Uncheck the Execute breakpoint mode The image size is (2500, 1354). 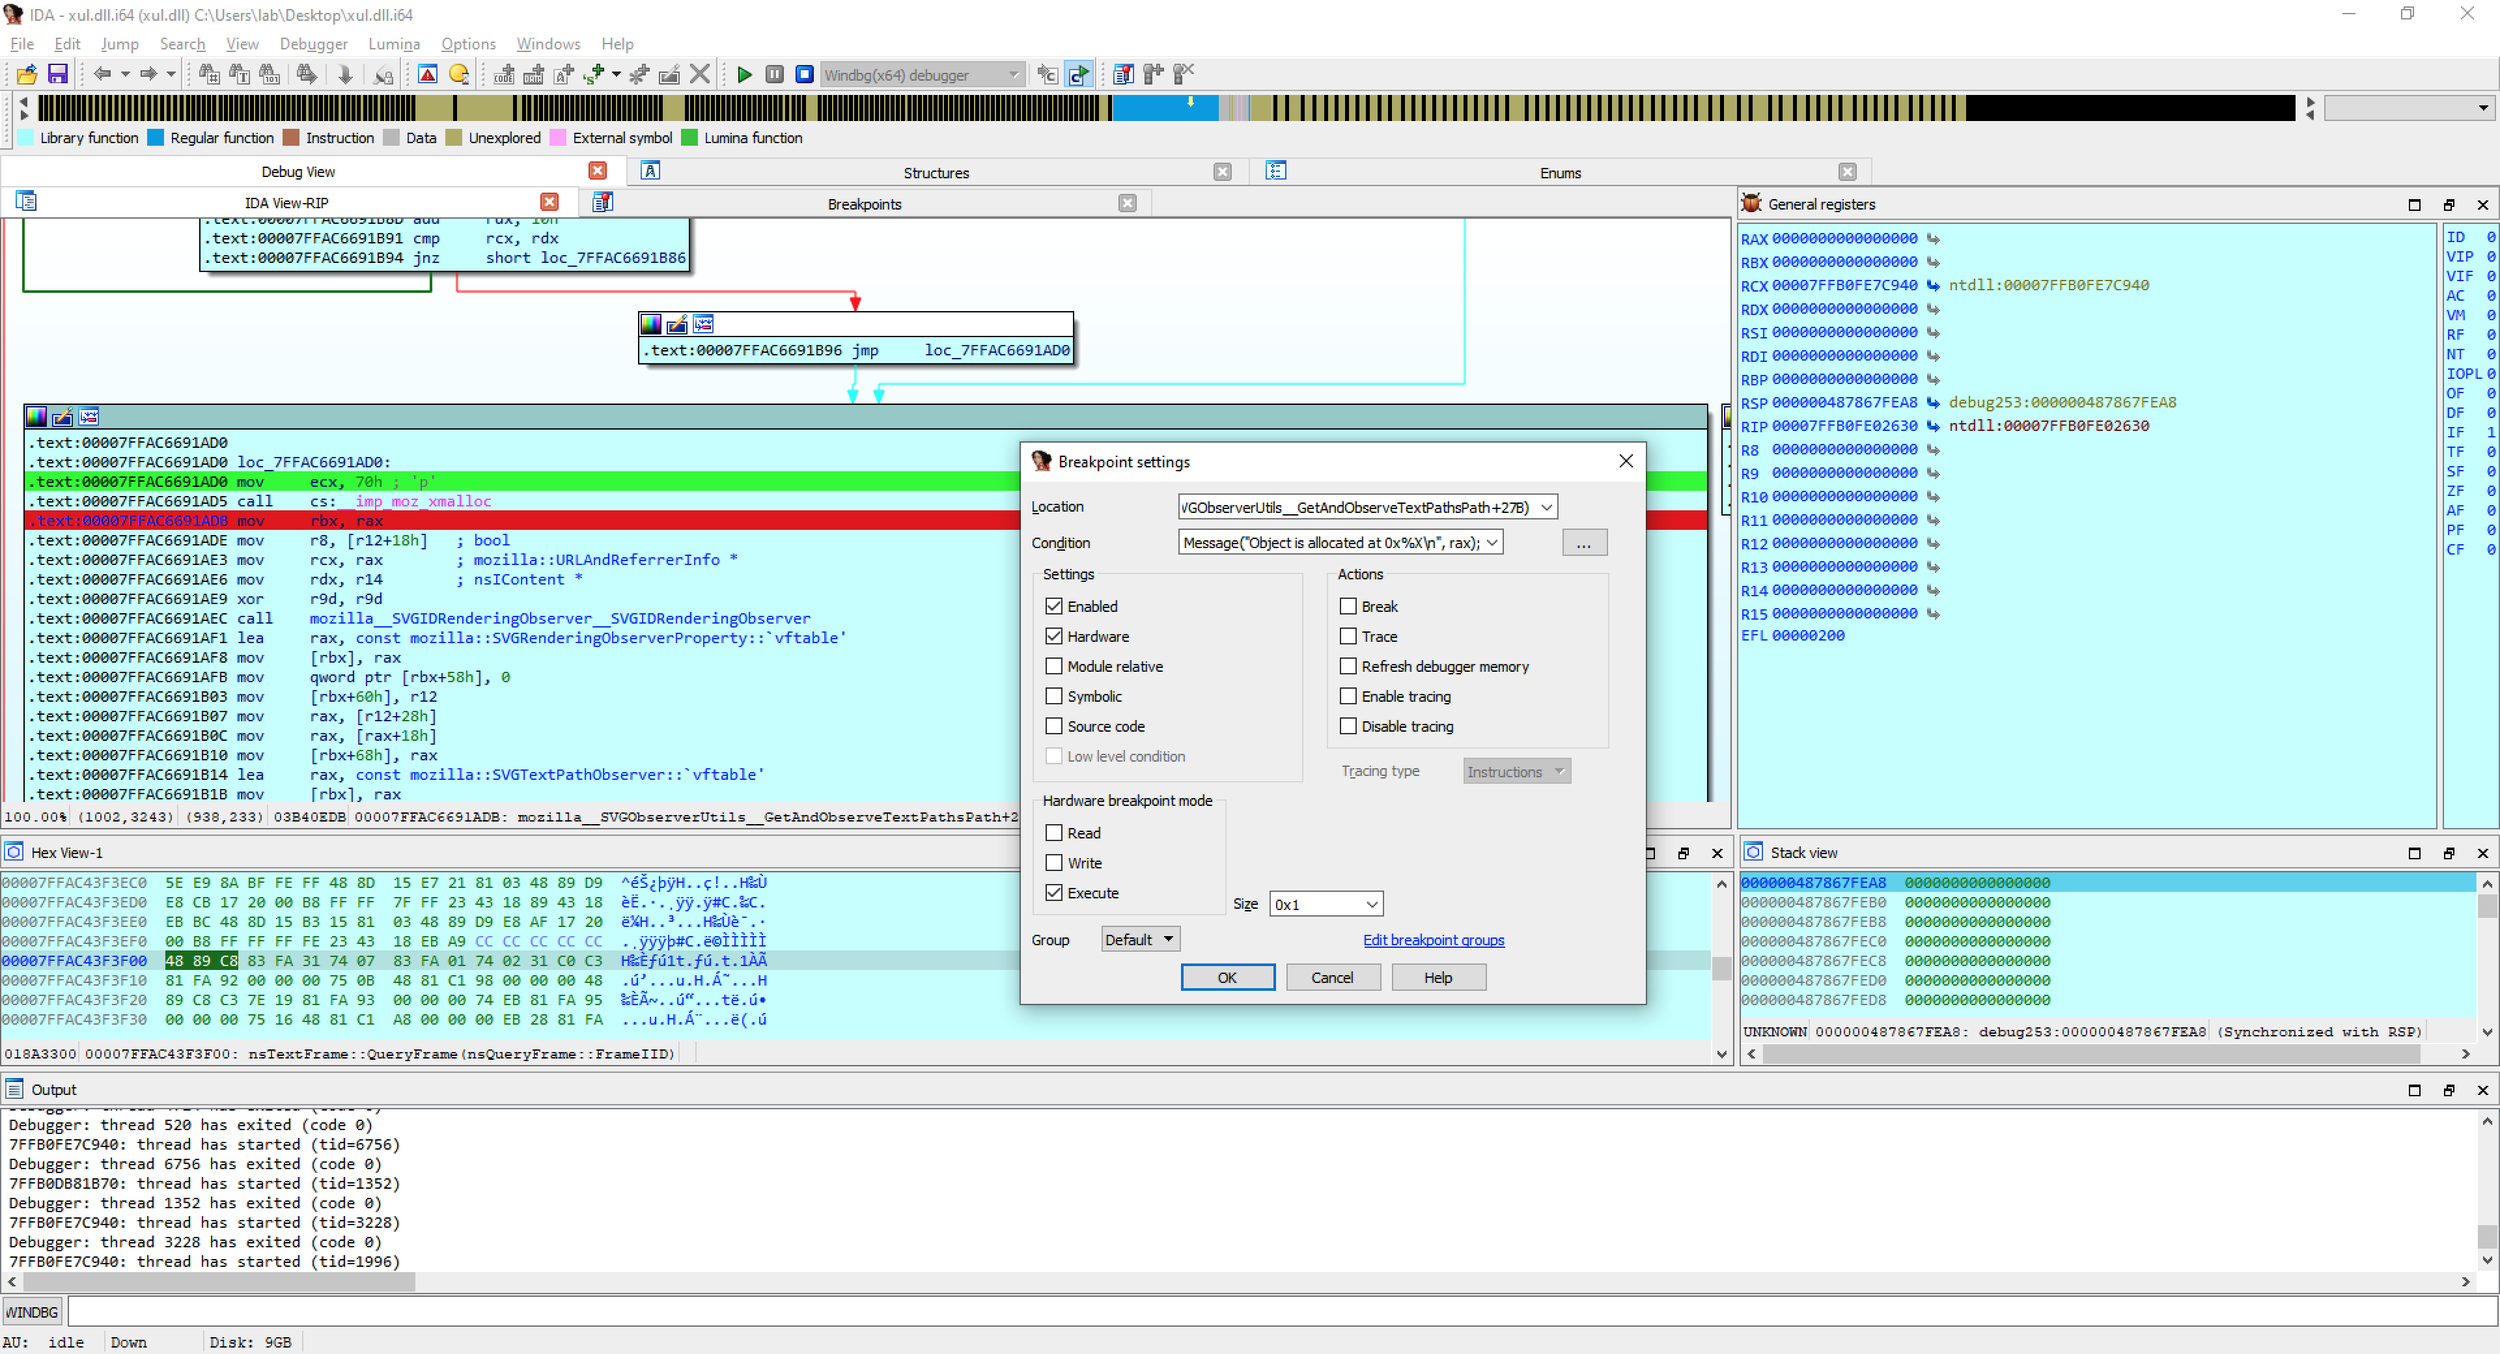[x=1054, y=893]
